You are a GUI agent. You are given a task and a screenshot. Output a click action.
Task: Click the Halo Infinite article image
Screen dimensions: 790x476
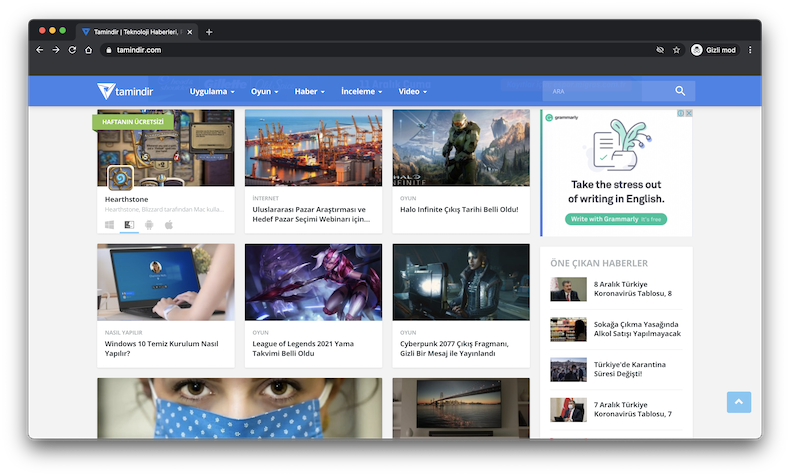click(461, 148)
